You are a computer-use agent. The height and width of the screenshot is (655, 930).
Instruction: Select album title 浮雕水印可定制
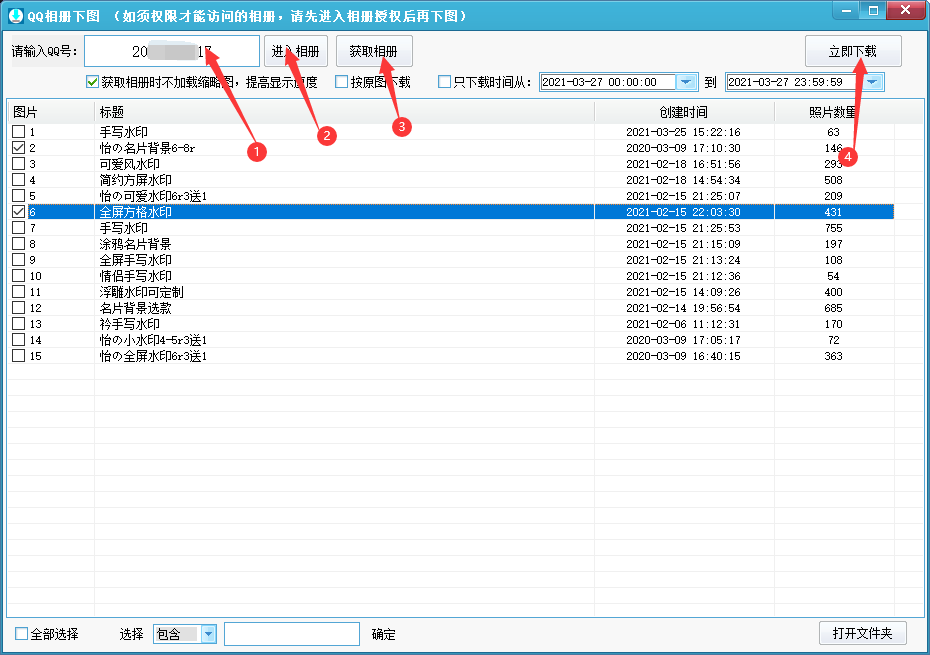[141, 292]
